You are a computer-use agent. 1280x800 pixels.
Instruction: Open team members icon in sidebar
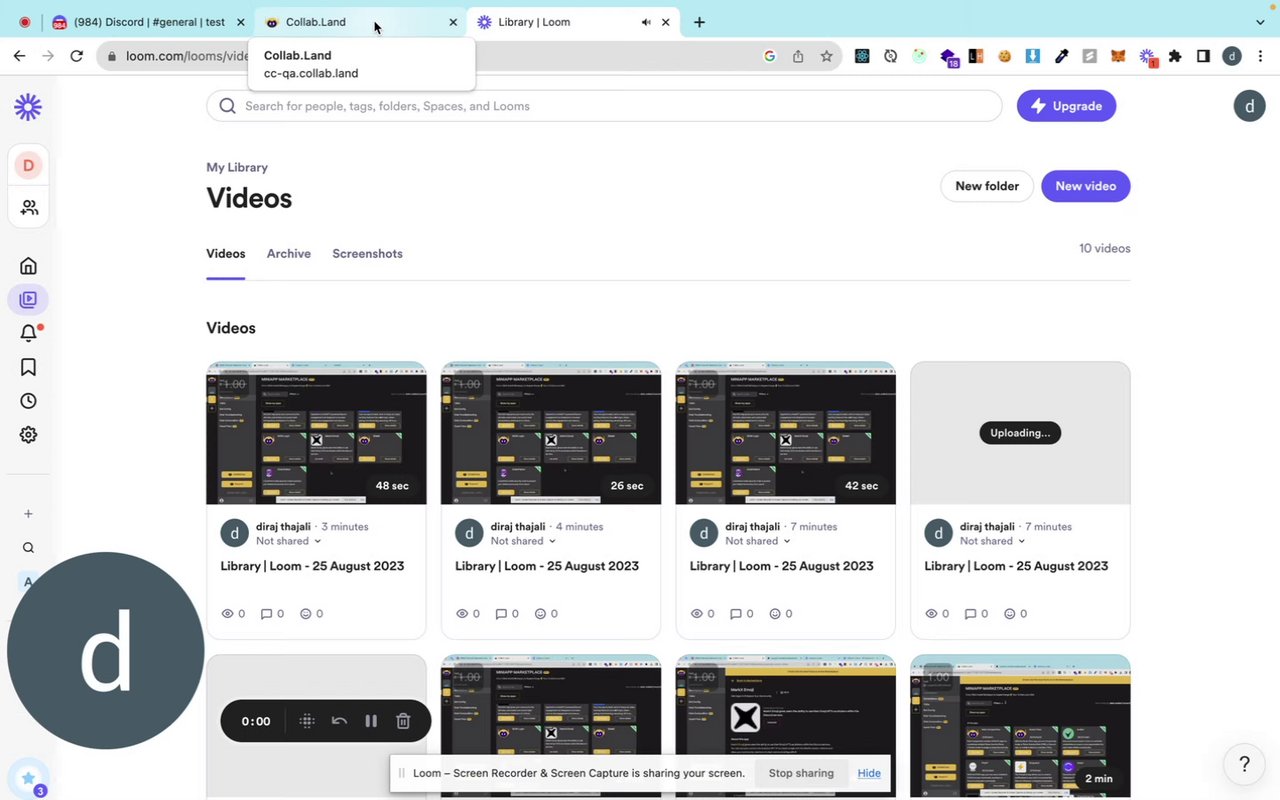pyautogui.click(x=28, y=207)
